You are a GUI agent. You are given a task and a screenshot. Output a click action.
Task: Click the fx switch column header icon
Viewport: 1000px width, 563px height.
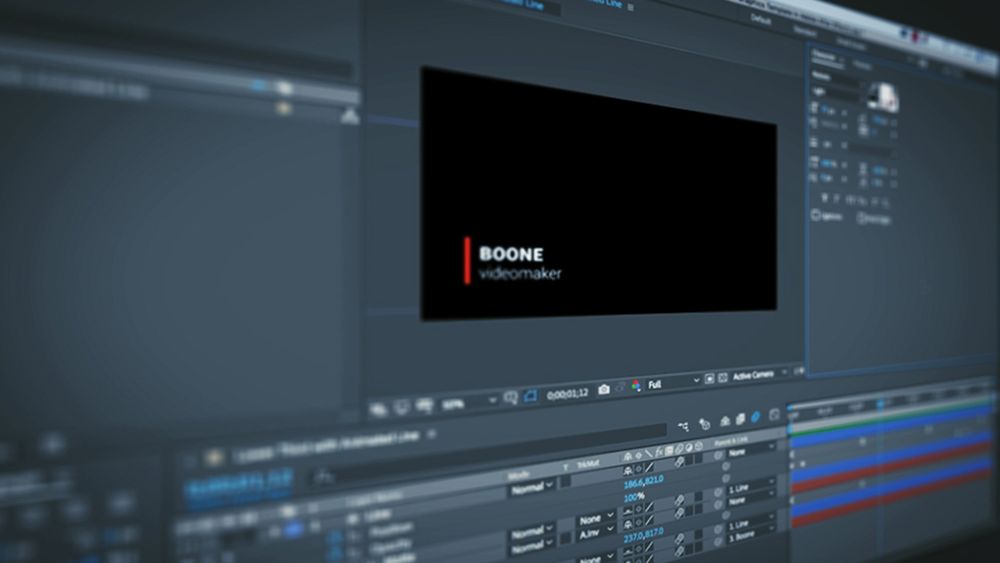659,451
